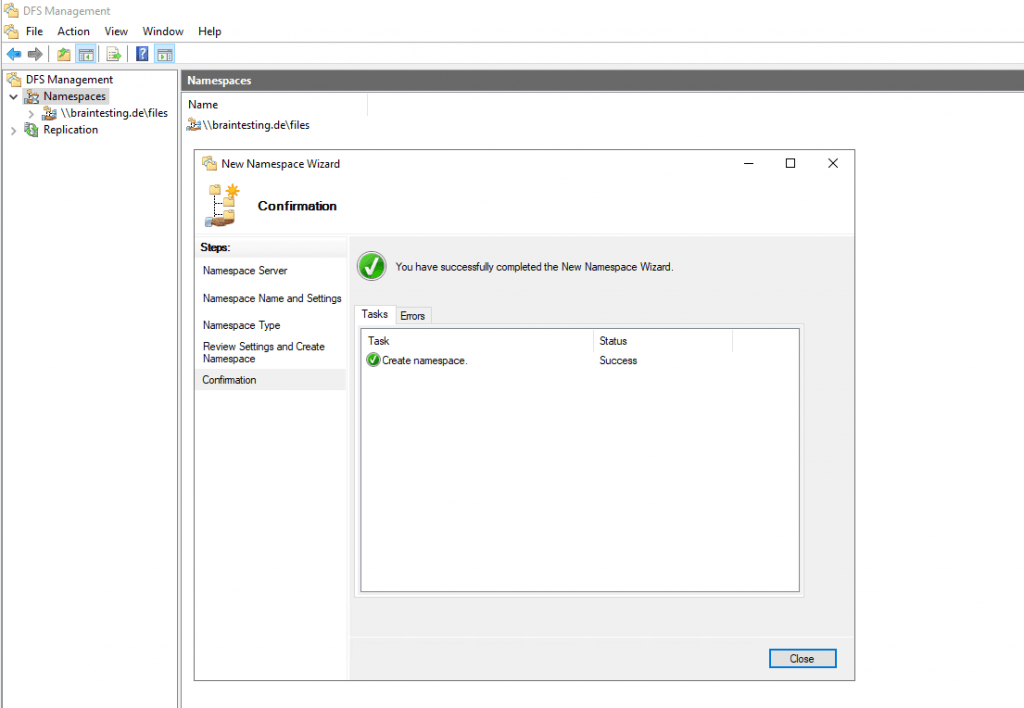This screenshot has height=708, width=1024.
Task: Click the menu bar system icon beside File
Action: [x=11, y=31]
